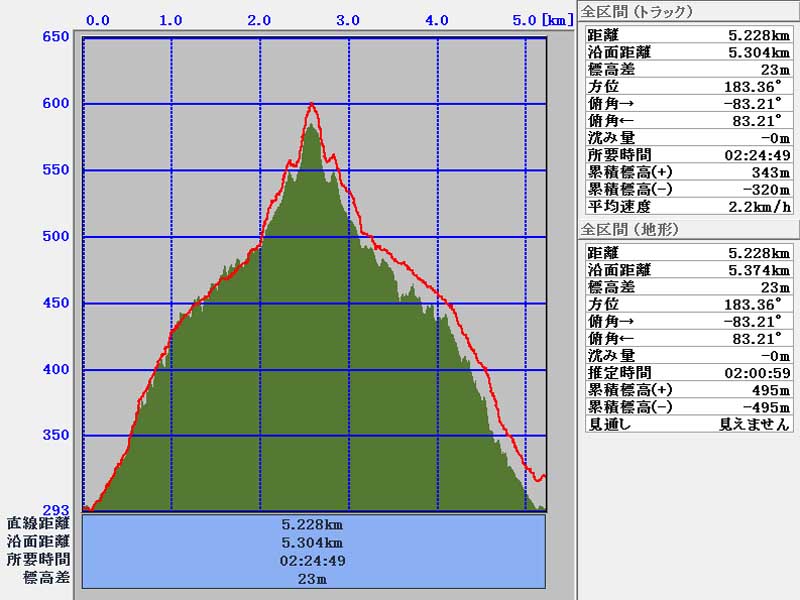Click the 650 elevation label on the vertical axis
Image resolution: width=800 pixels, height=600 pixels.
(55, 38)
